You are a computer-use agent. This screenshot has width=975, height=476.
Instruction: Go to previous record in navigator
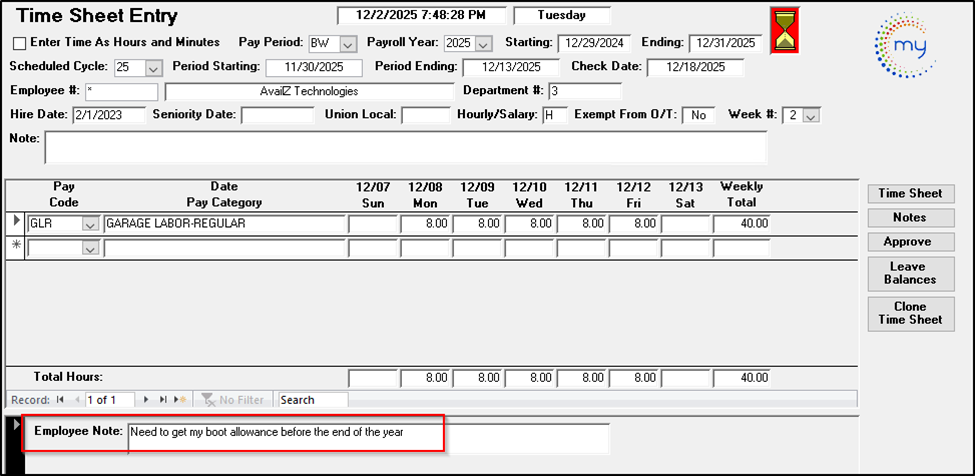click(75, 400)
